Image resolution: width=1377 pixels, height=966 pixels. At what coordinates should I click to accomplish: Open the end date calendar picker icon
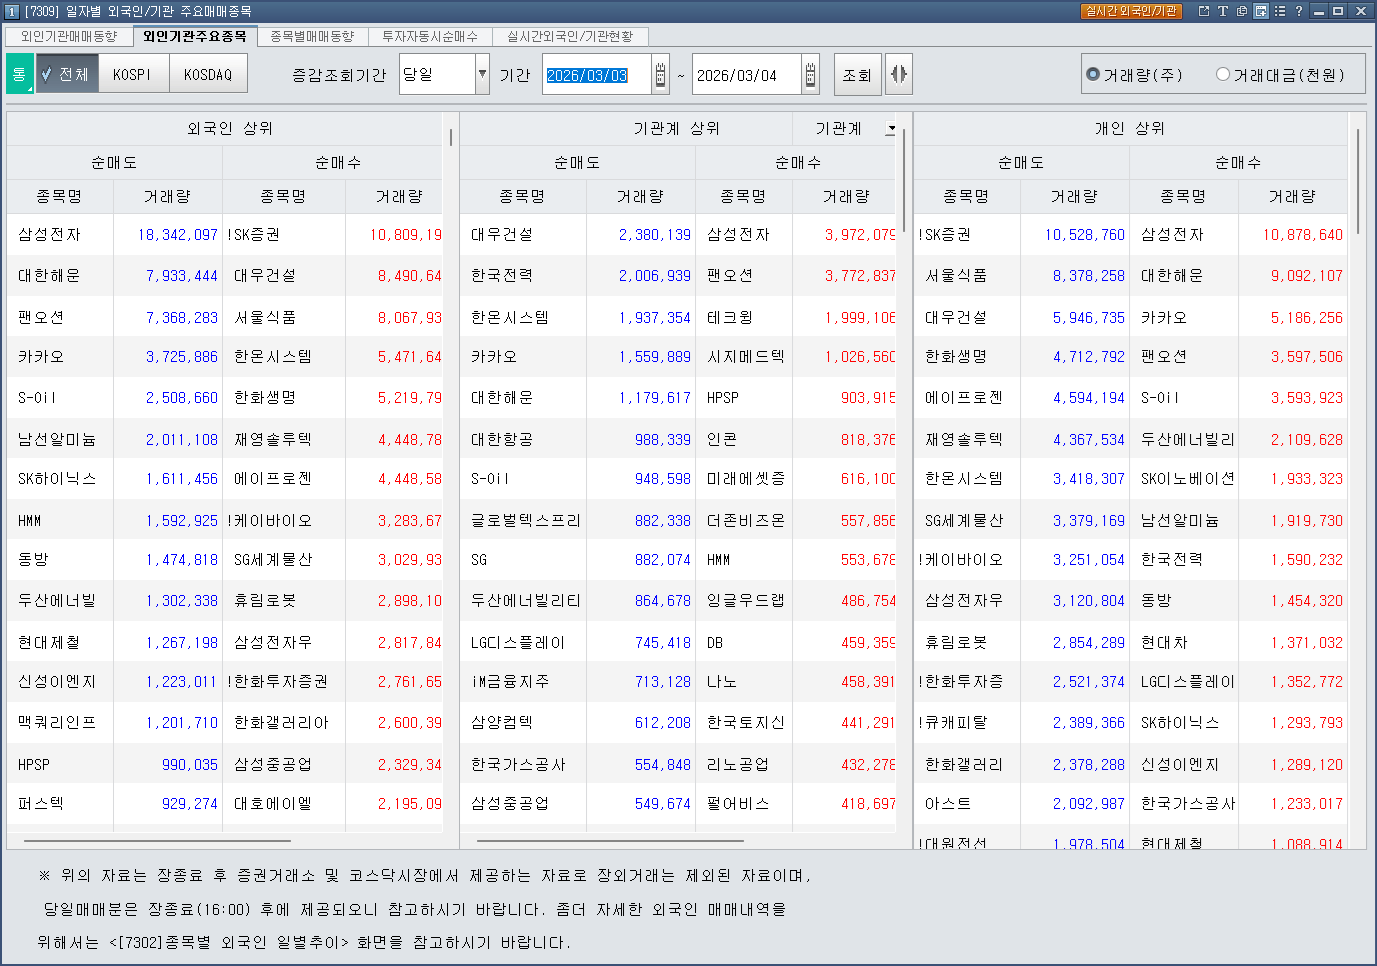[x=810, y=75]
